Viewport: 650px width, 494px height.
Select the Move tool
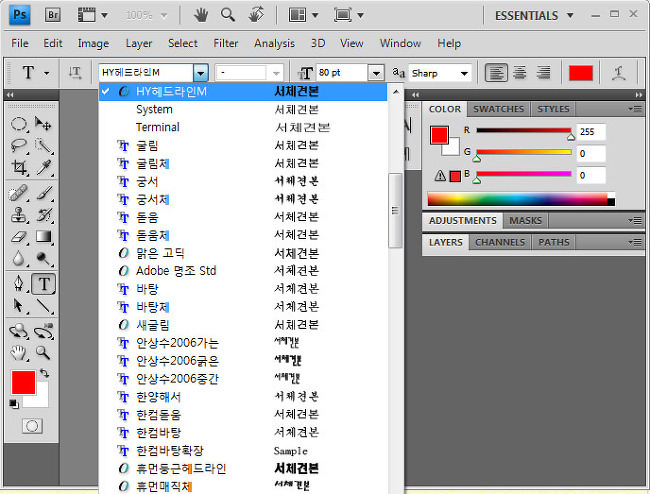point(43,124)
